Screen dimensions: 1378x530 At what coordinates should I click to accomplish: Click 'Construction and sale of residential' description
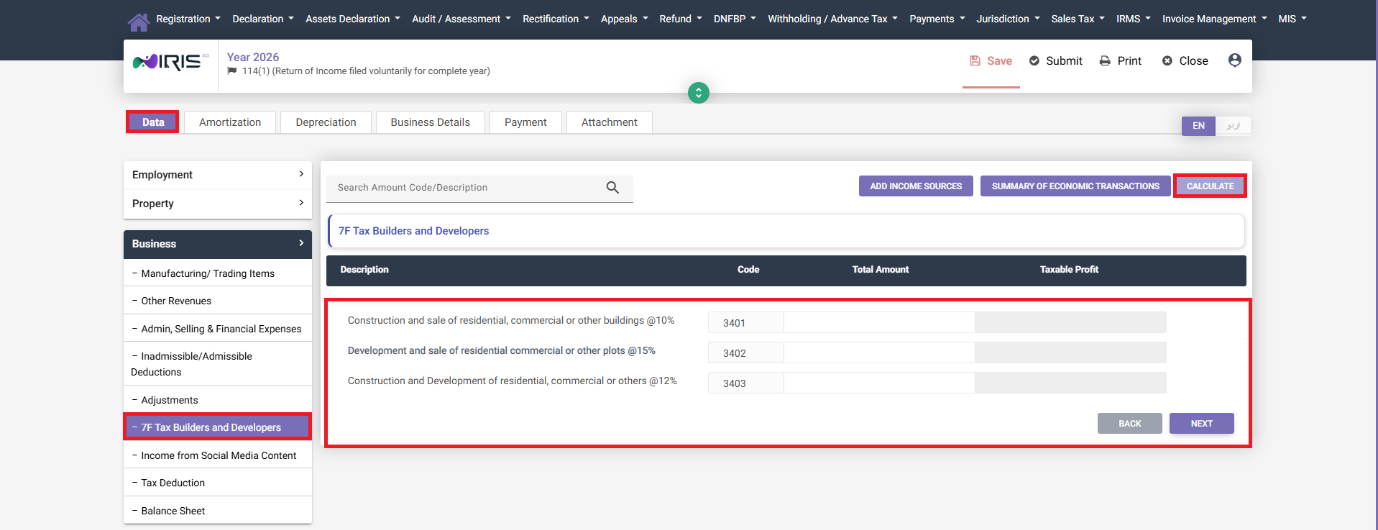[x=511, y=321]
